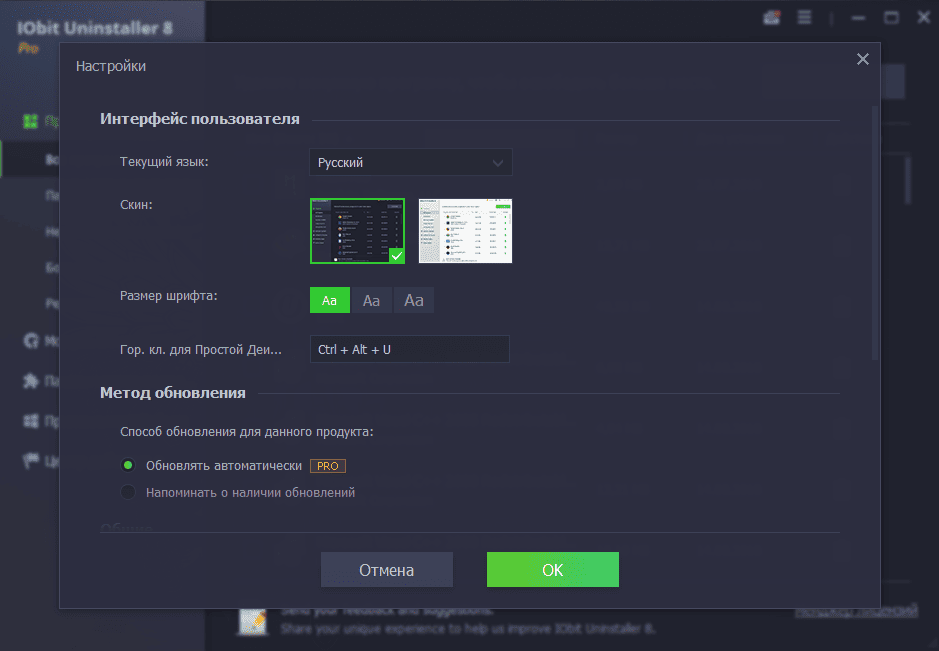Click the Интерфейс пользователя section heading
The height and width of the screenshot is (651, 939).
click(x=199, y=119)
